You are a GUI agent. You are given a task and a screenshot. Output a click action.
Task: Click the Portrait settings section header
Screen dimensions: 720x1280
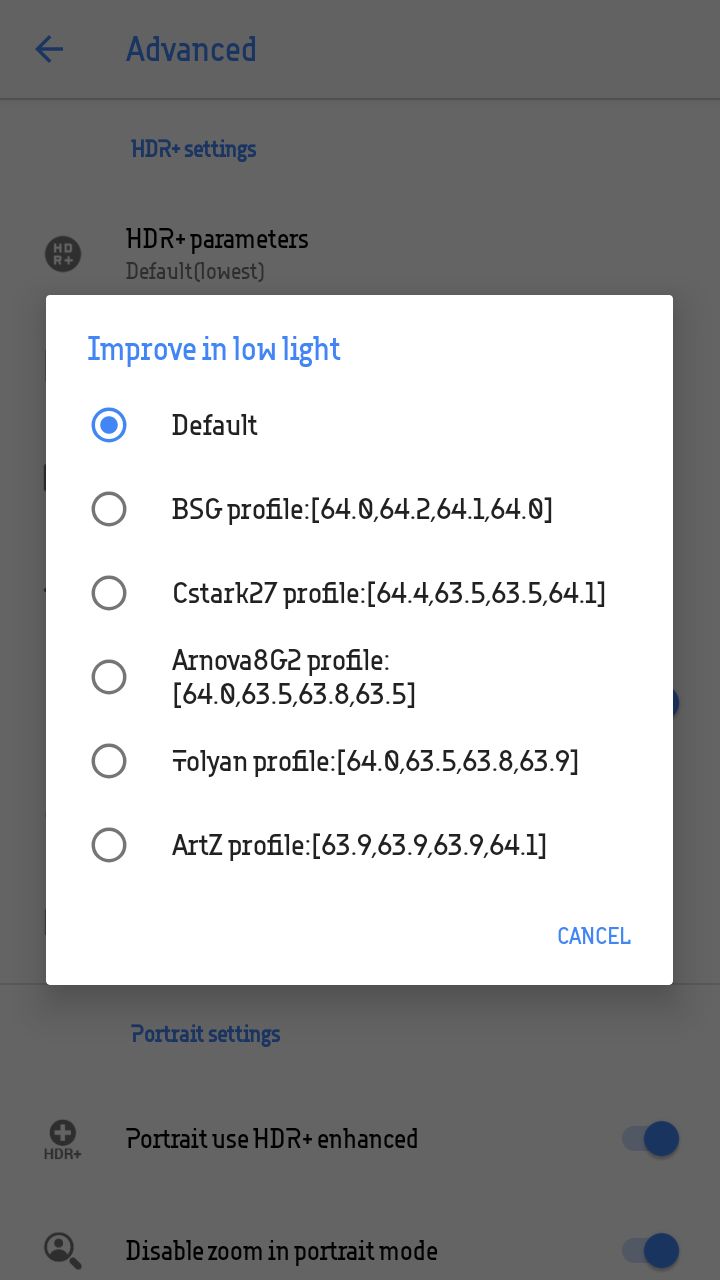pyautogui.click(x=205, y=1034)
